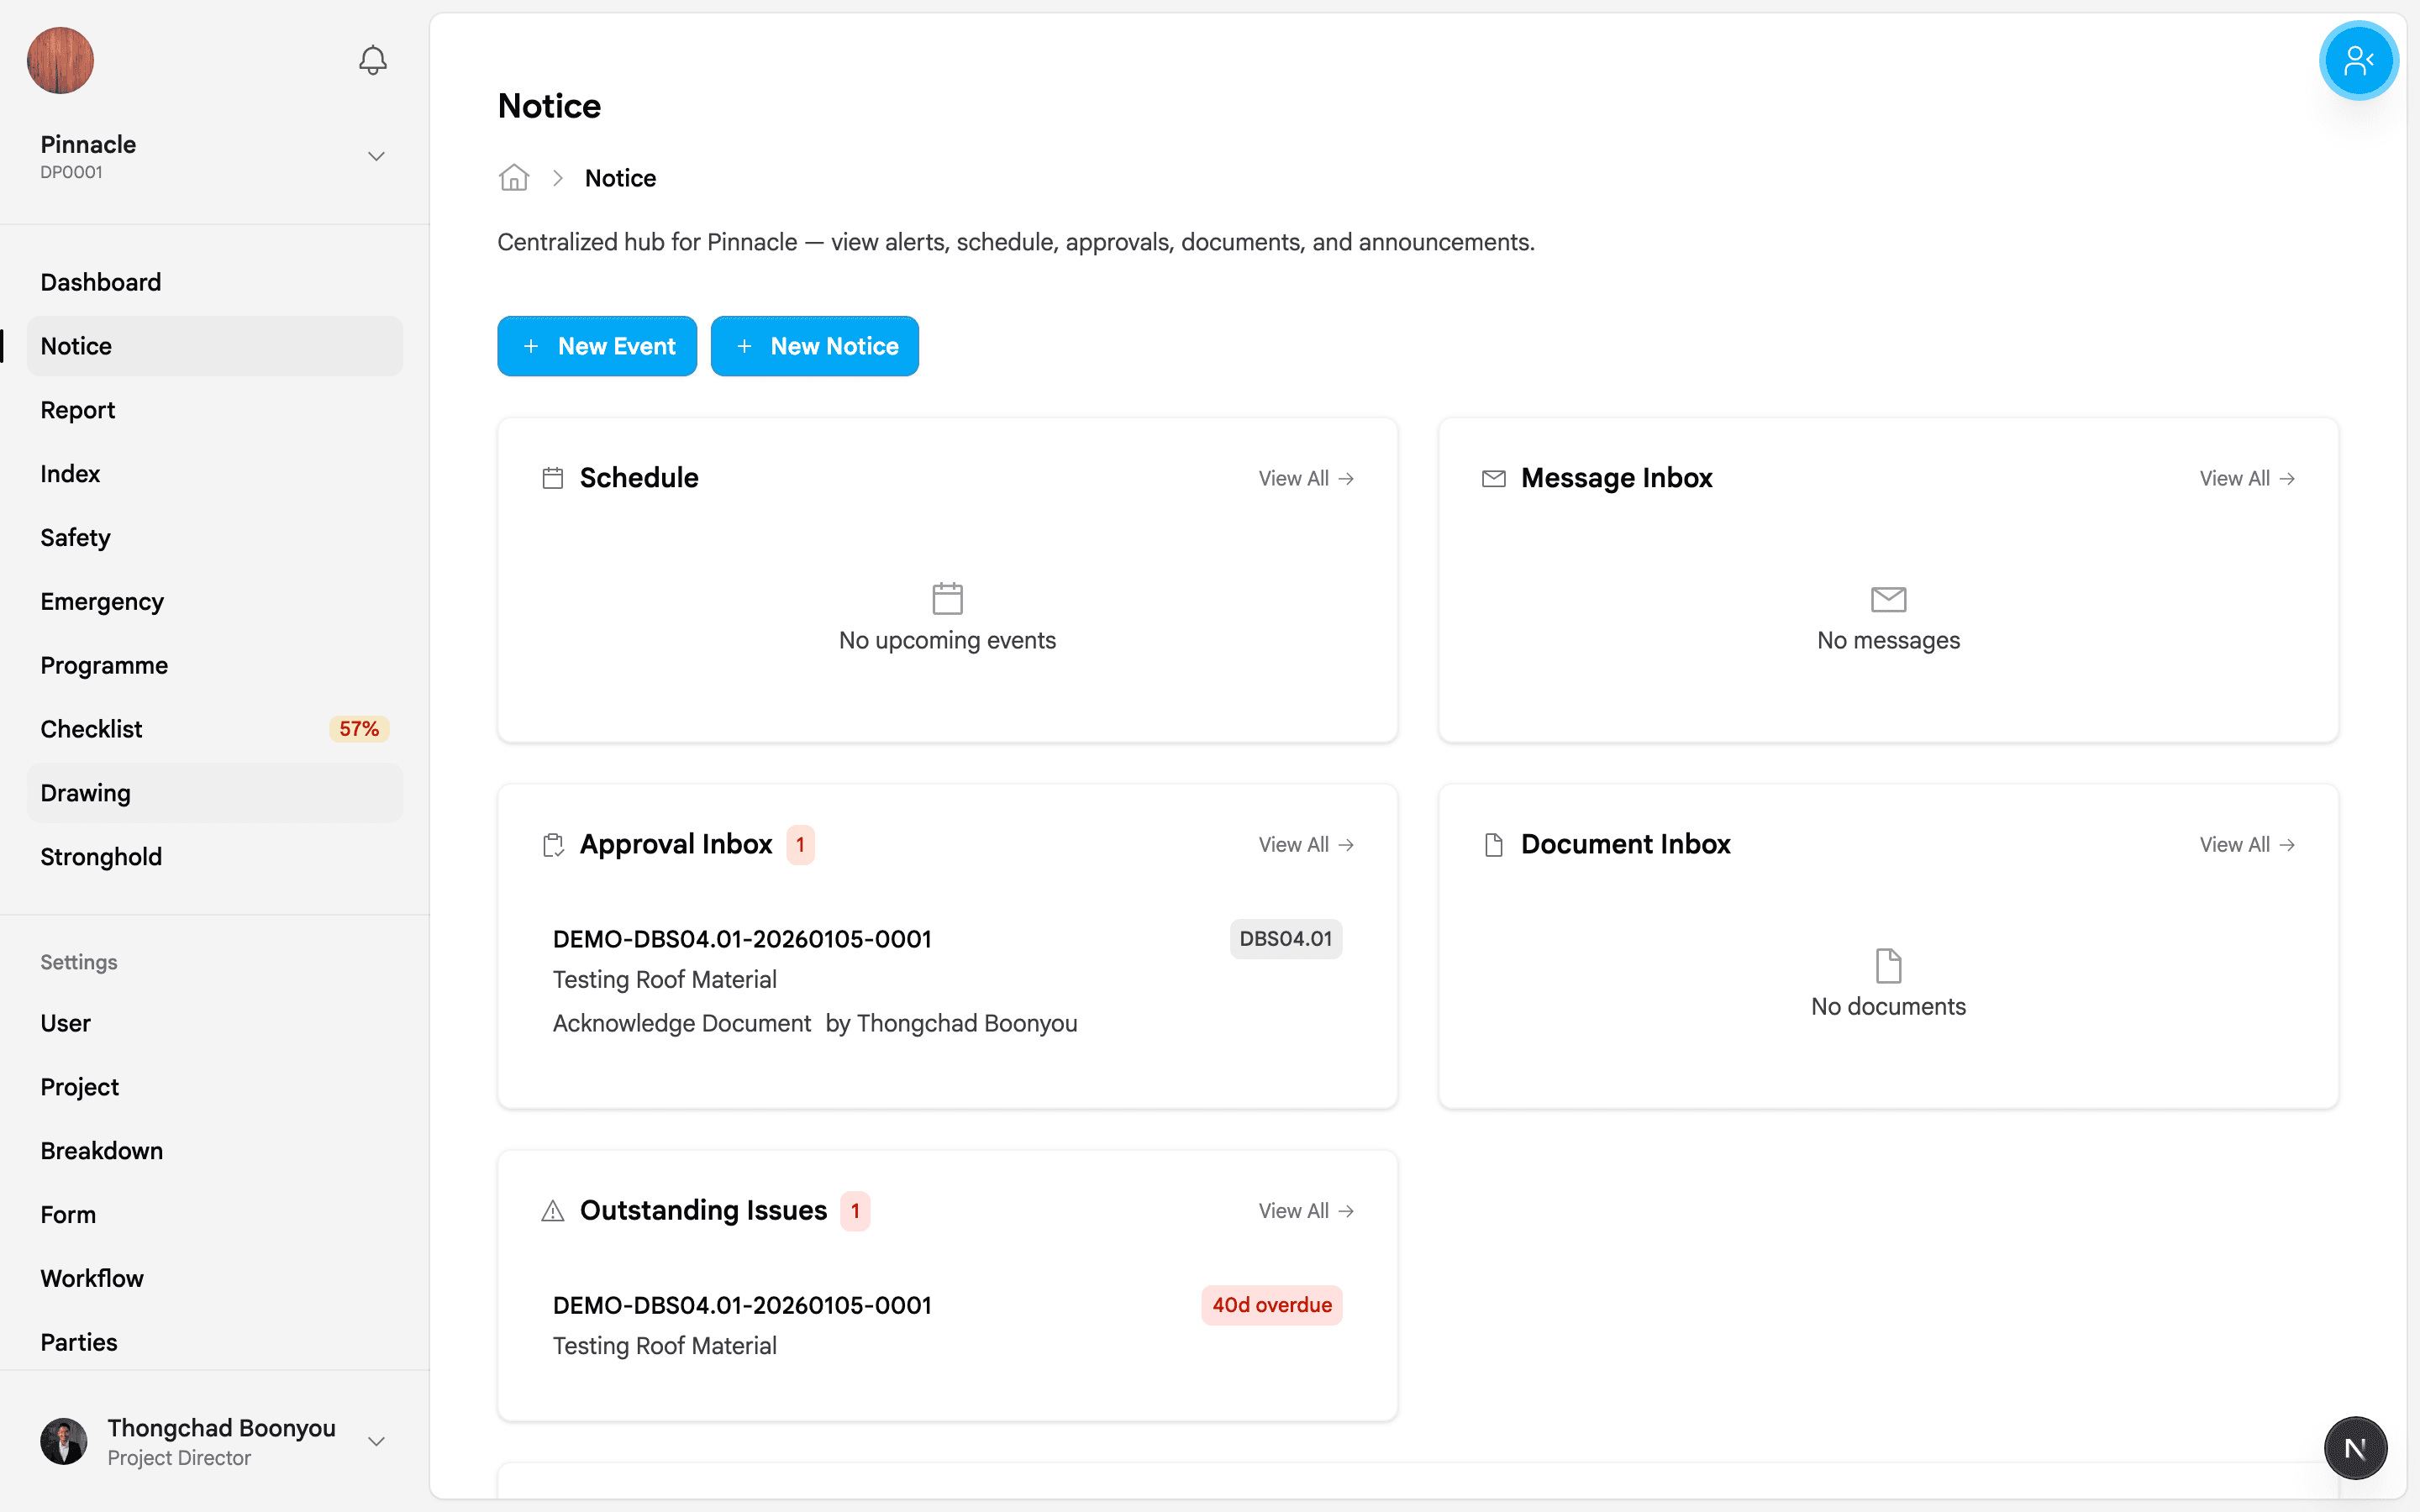Click the Message Inbox envelope icon
The image size is (2420, 1512).
(1493, 478)
